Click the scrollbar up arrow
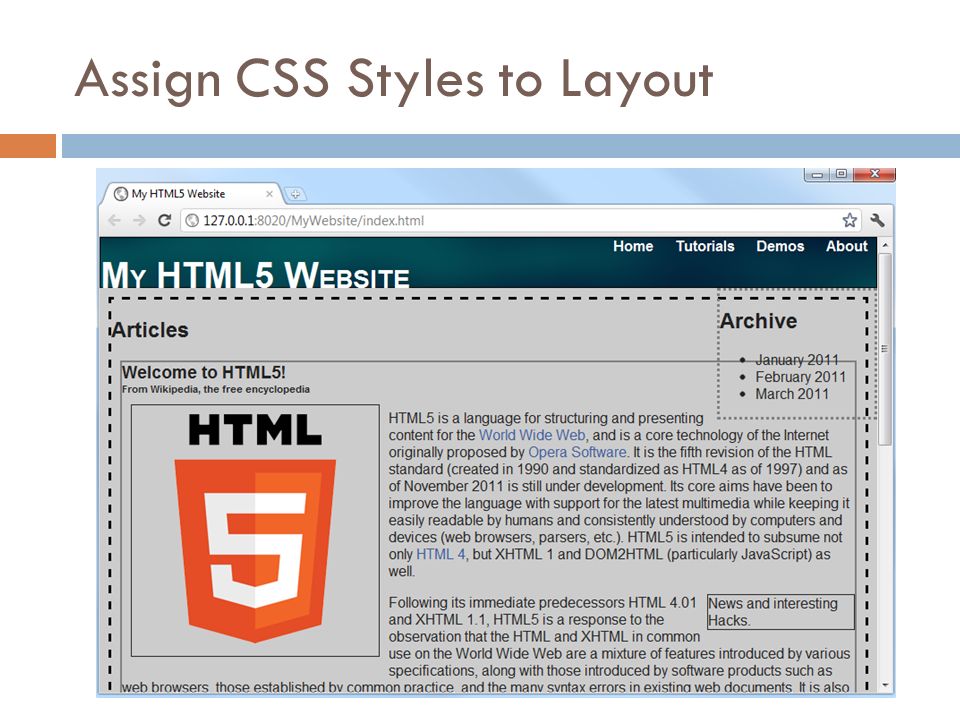Viewport: 960px width, 720px height. 885,245
